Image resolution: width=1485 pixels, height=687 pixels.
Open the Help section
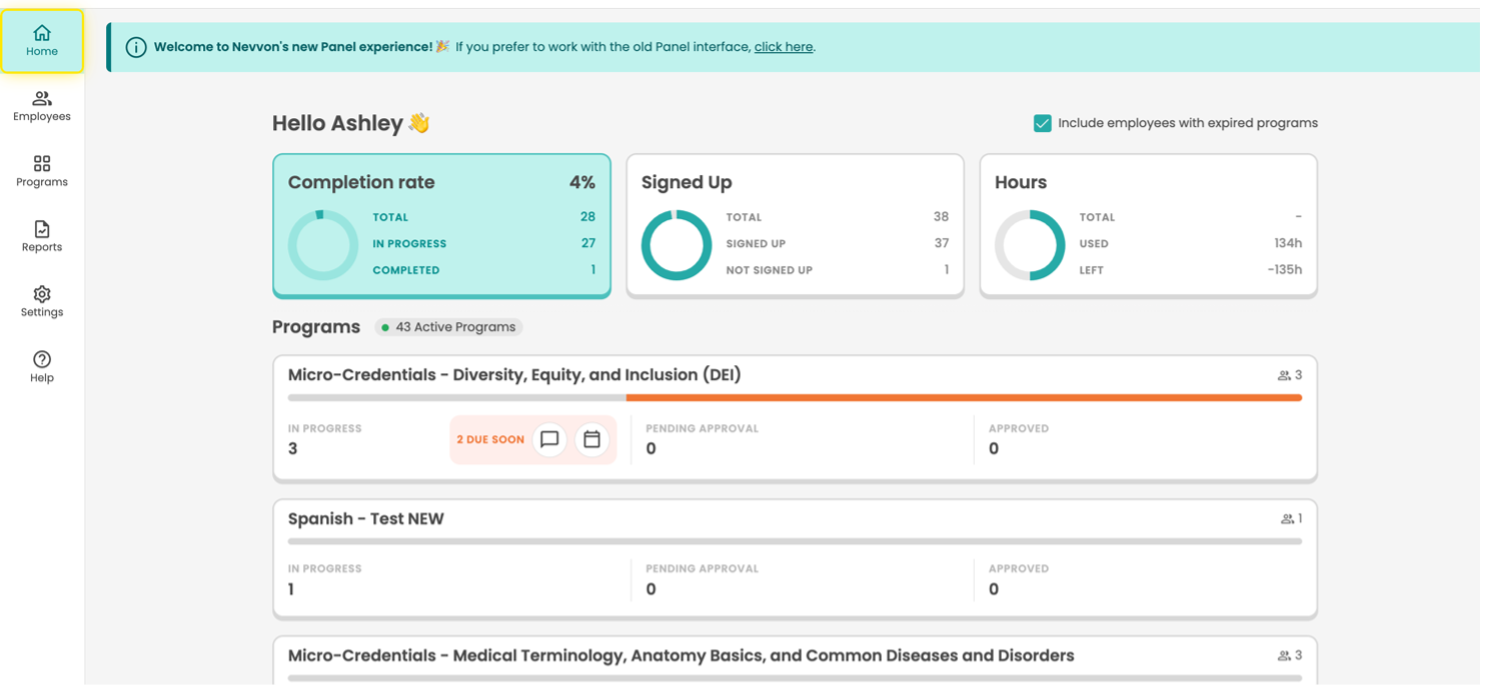(41, 366)
